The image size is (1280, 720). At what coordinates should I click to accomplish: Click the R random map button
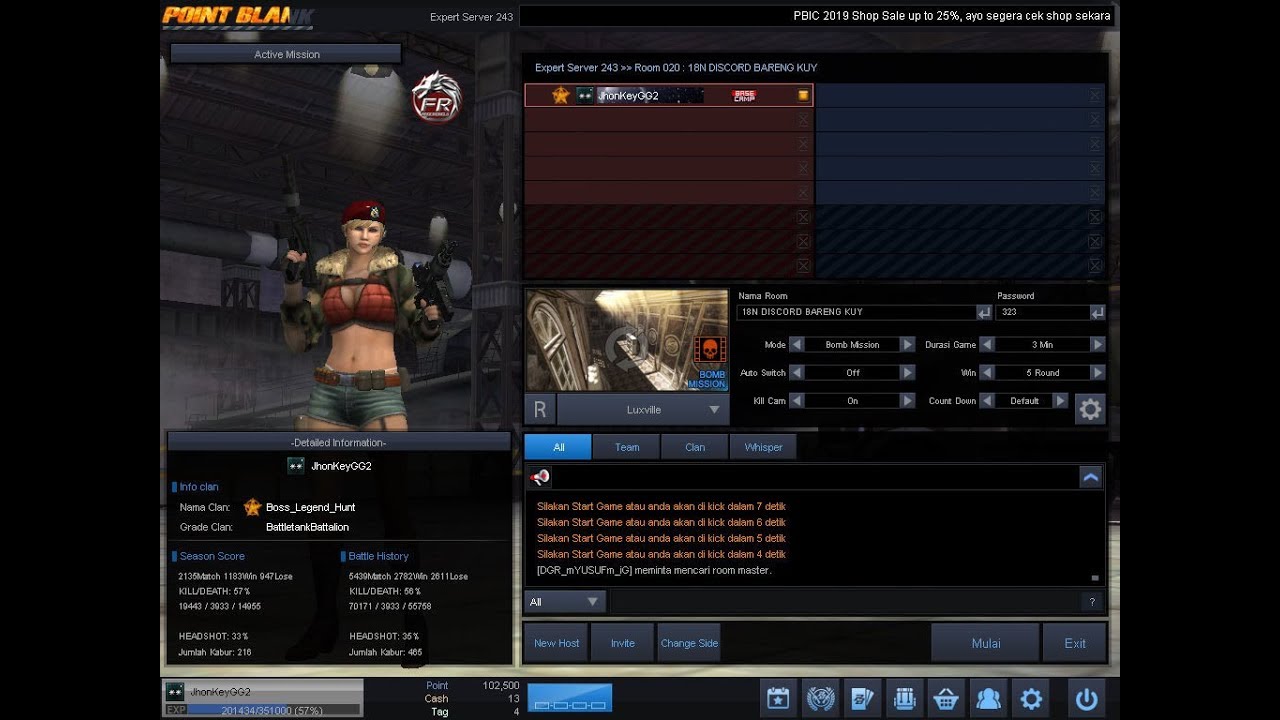(x=540, y=409)
